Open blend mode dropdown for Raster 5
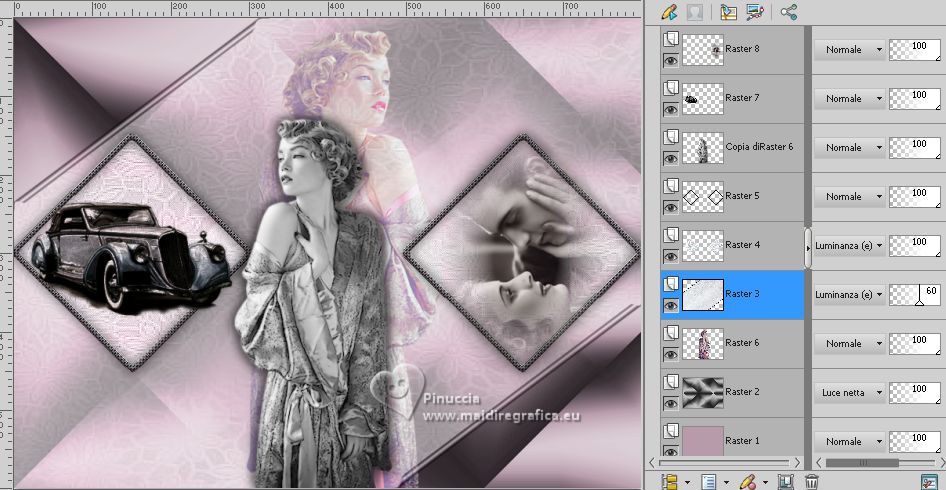The width and height of the screenshot is (946, 490). tap(849, 196)
